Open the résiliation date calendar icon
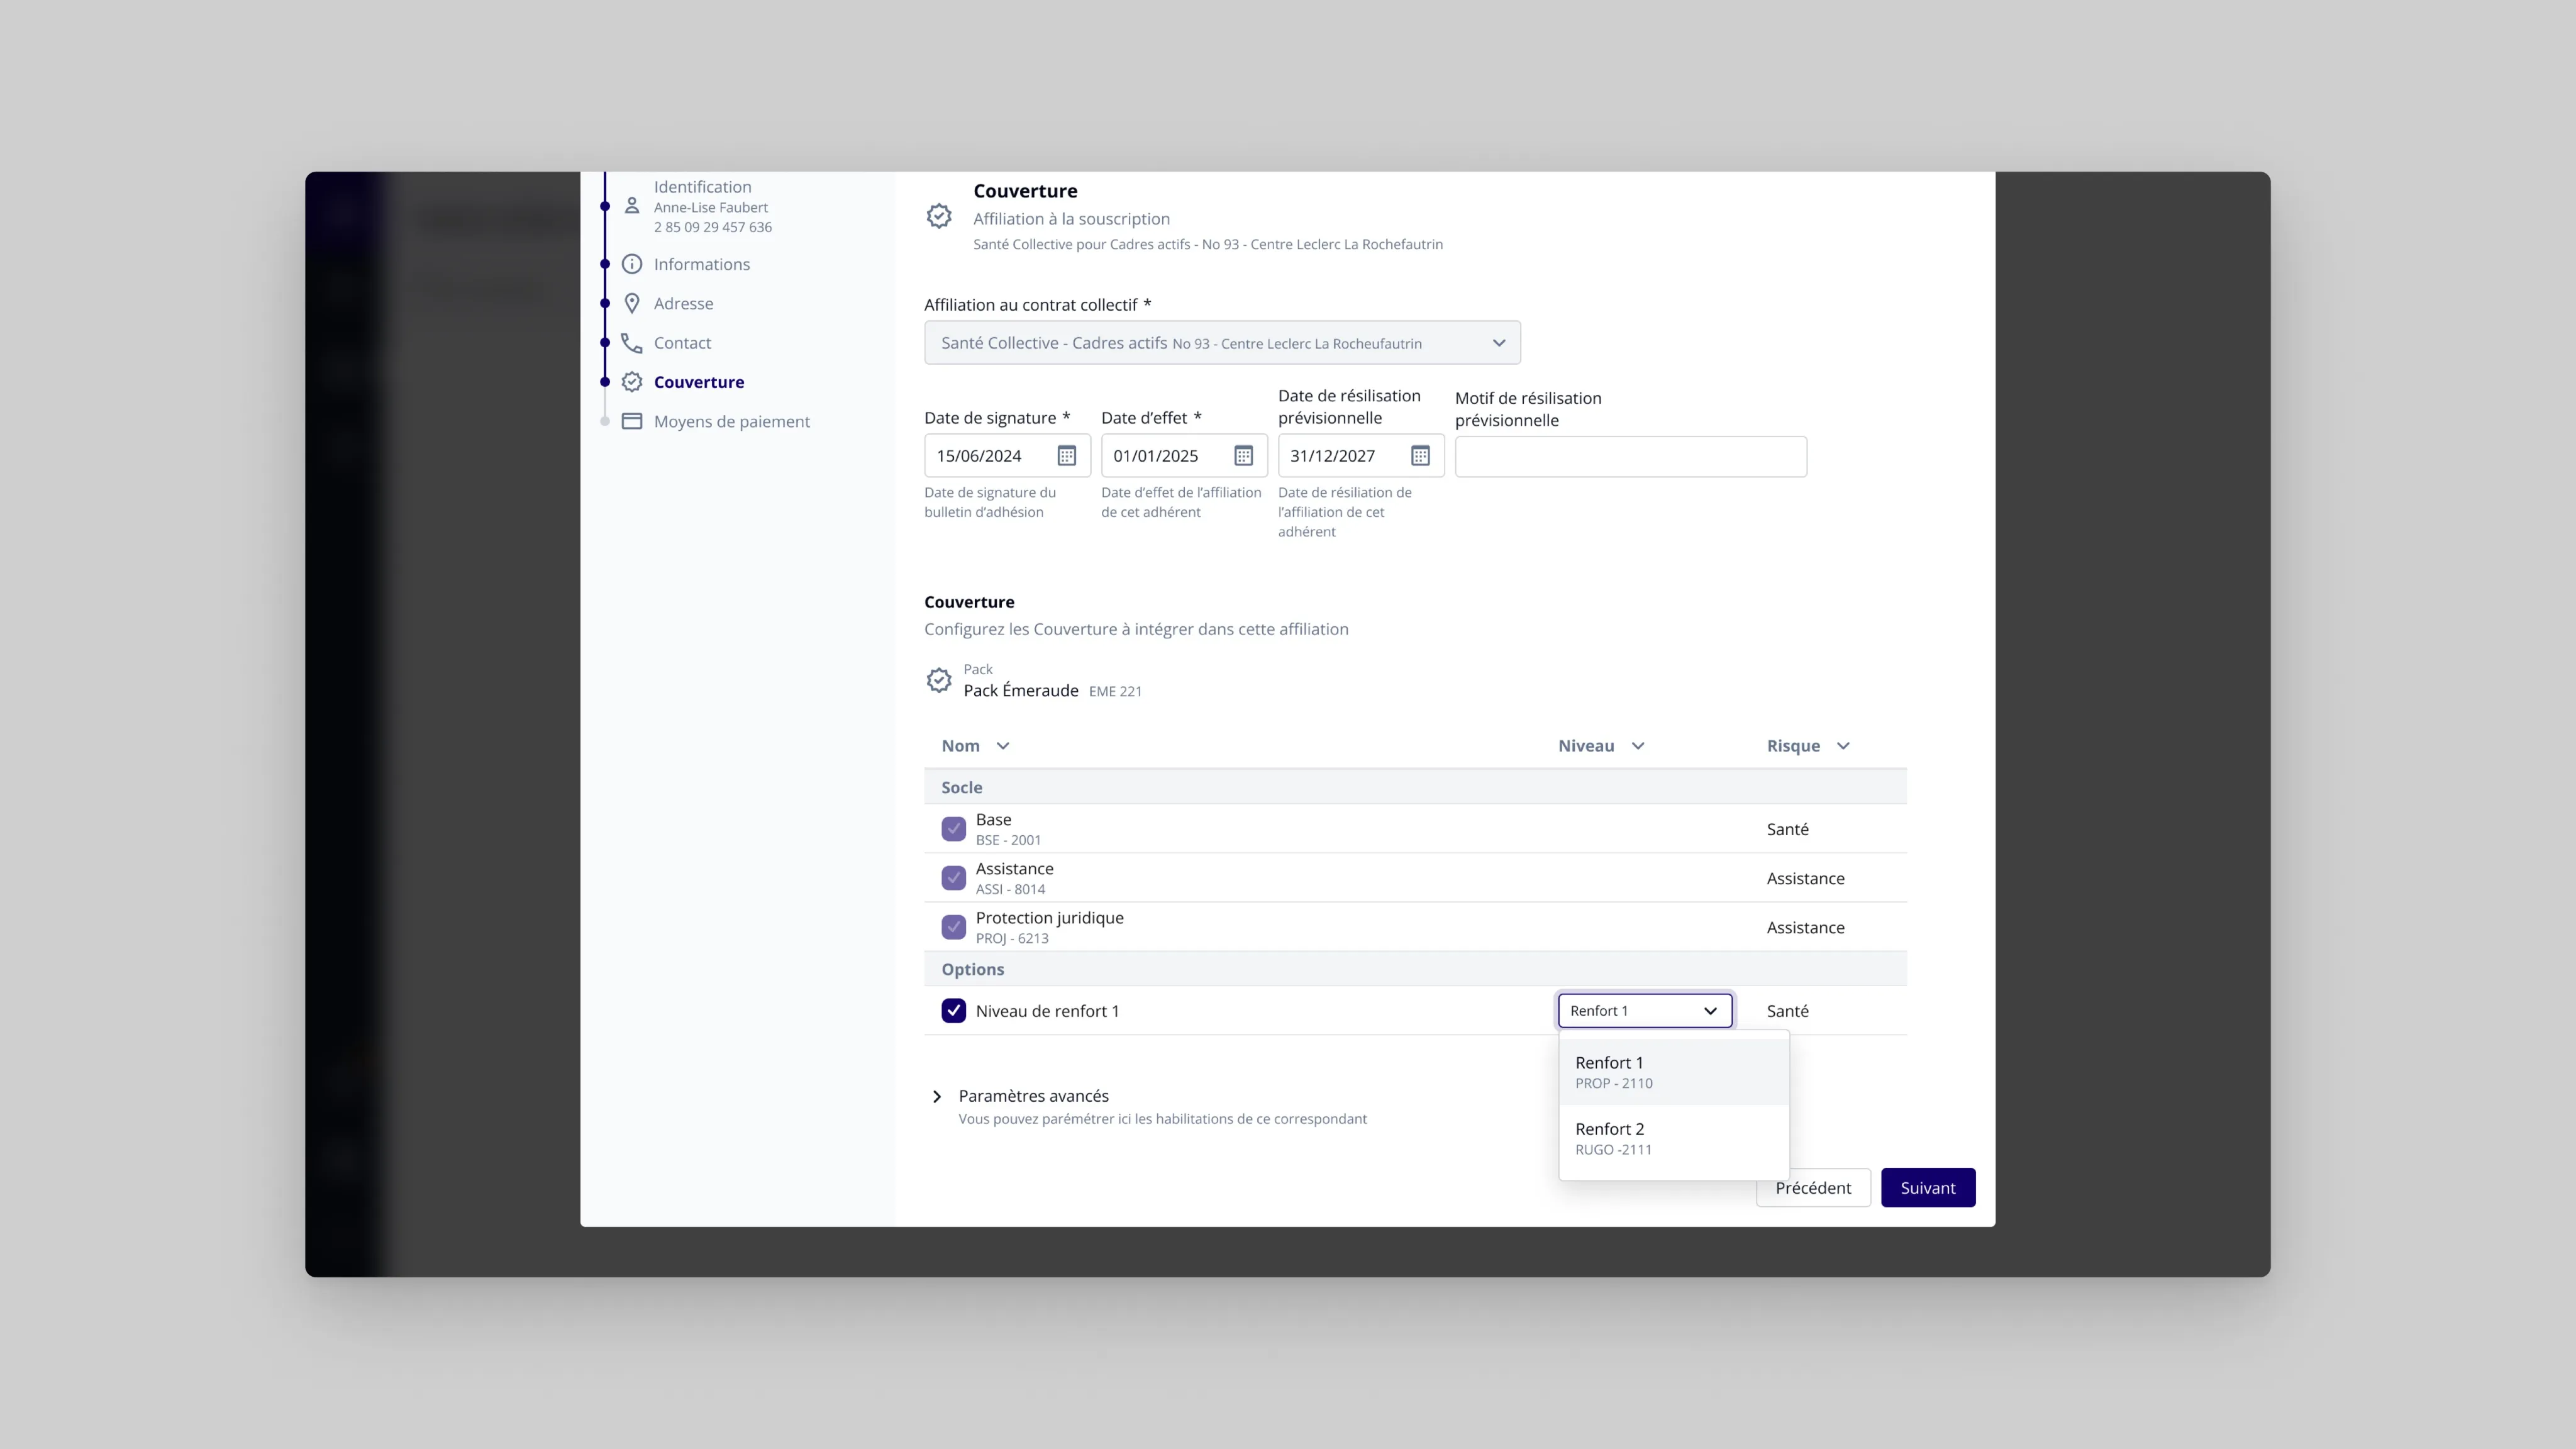The height and width of the screenshot is (1449, 2576). (1420, 456)
